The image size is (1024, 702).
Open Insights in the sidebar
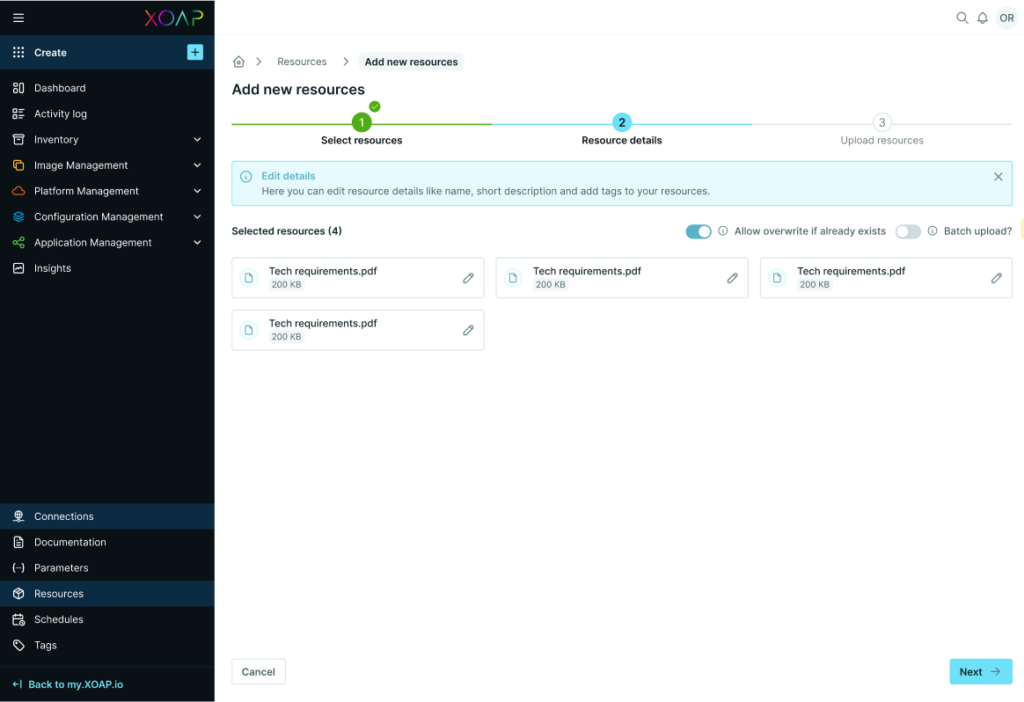click(107, 268)
